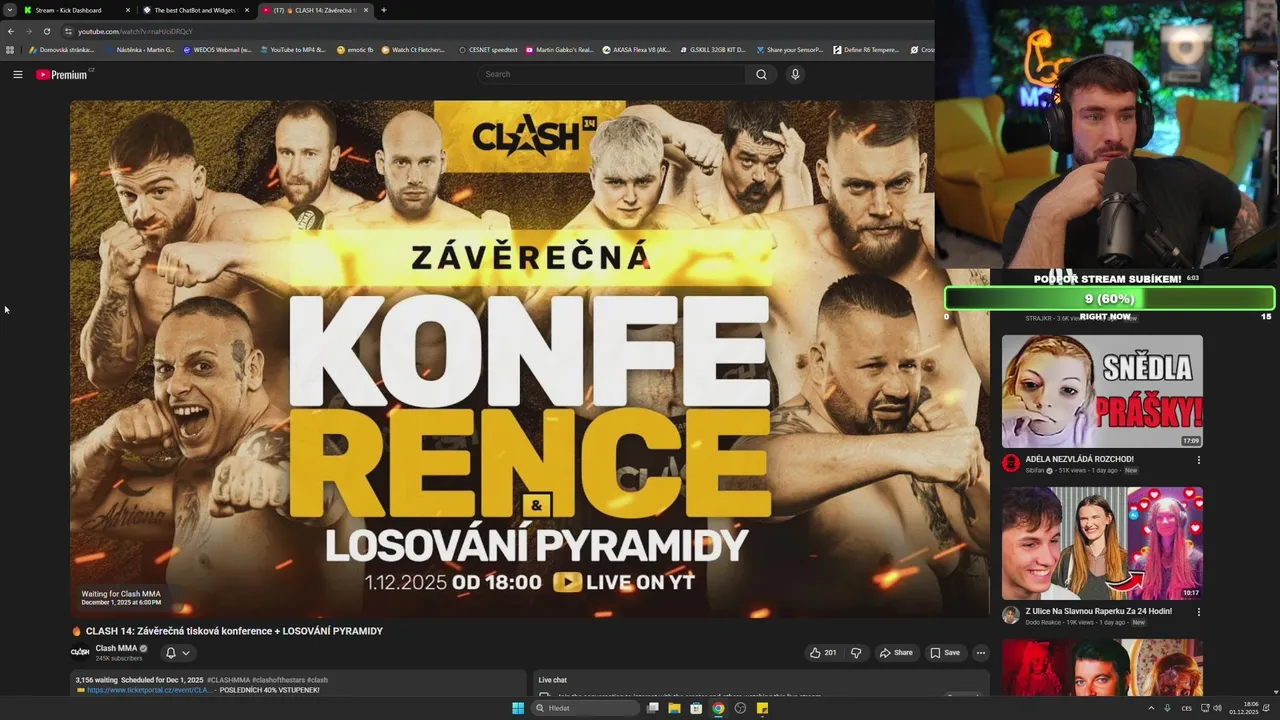Switch to The best ChatBot and Widgets tab
This screenshot has width=1280, height=720.
click(195, 10)
